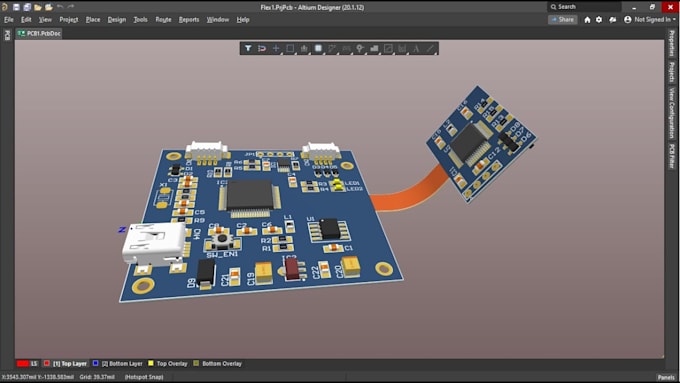Click the Place Component chip icon
The width and height of the screenshot is (680, 383).
point(318,49)
